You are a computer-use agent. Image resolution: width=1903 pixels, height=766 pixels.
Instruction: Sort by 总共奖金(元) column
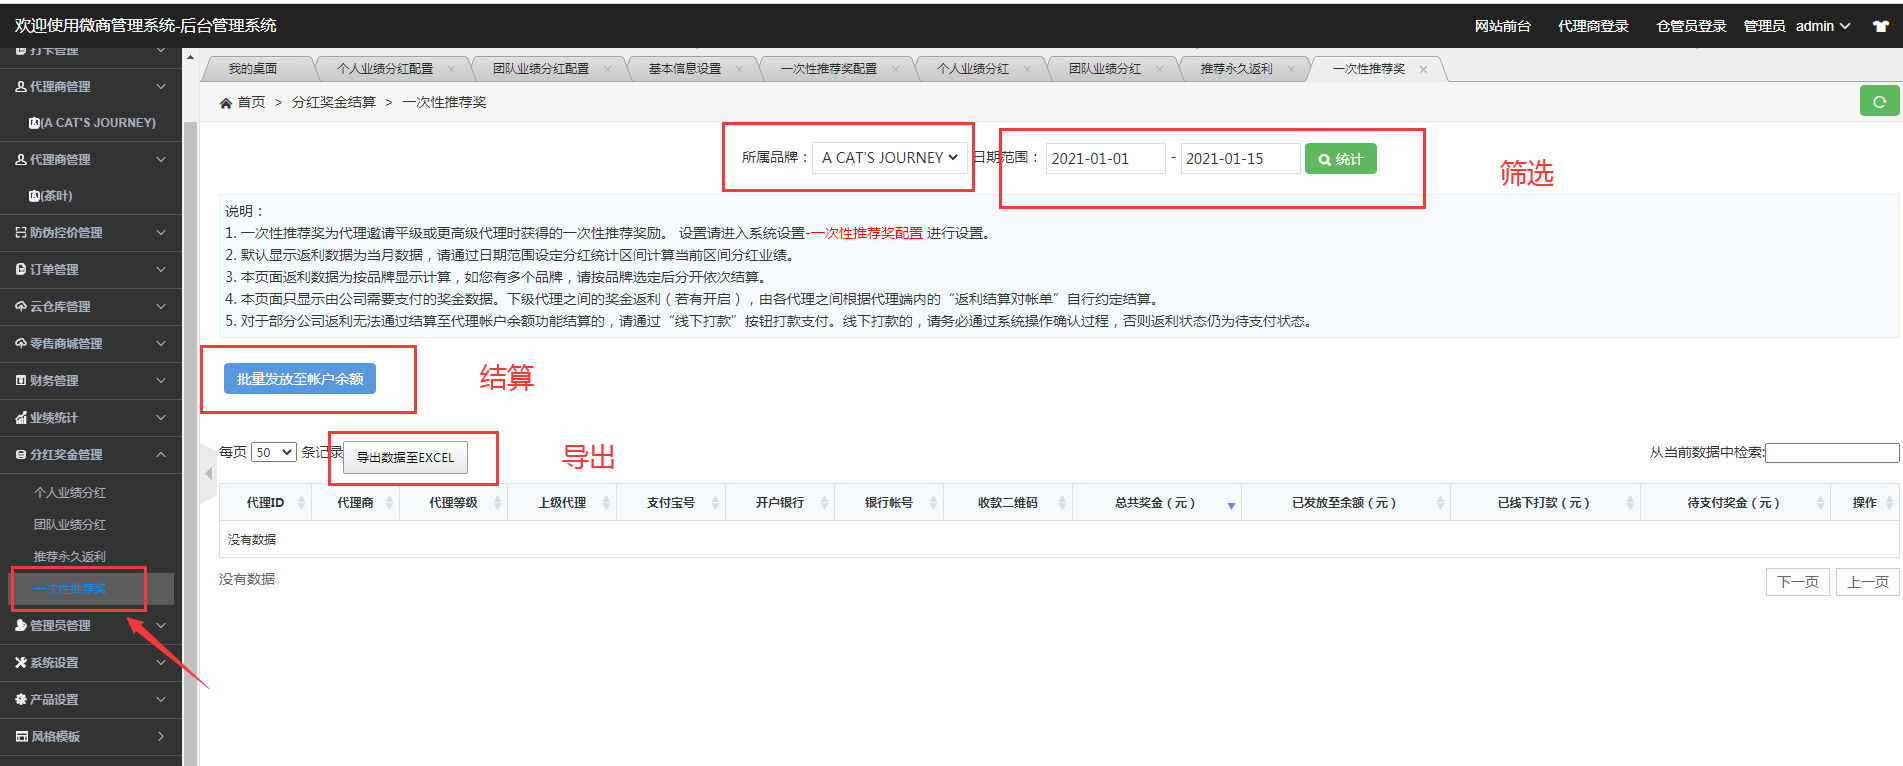click(x=1155, y=503)
